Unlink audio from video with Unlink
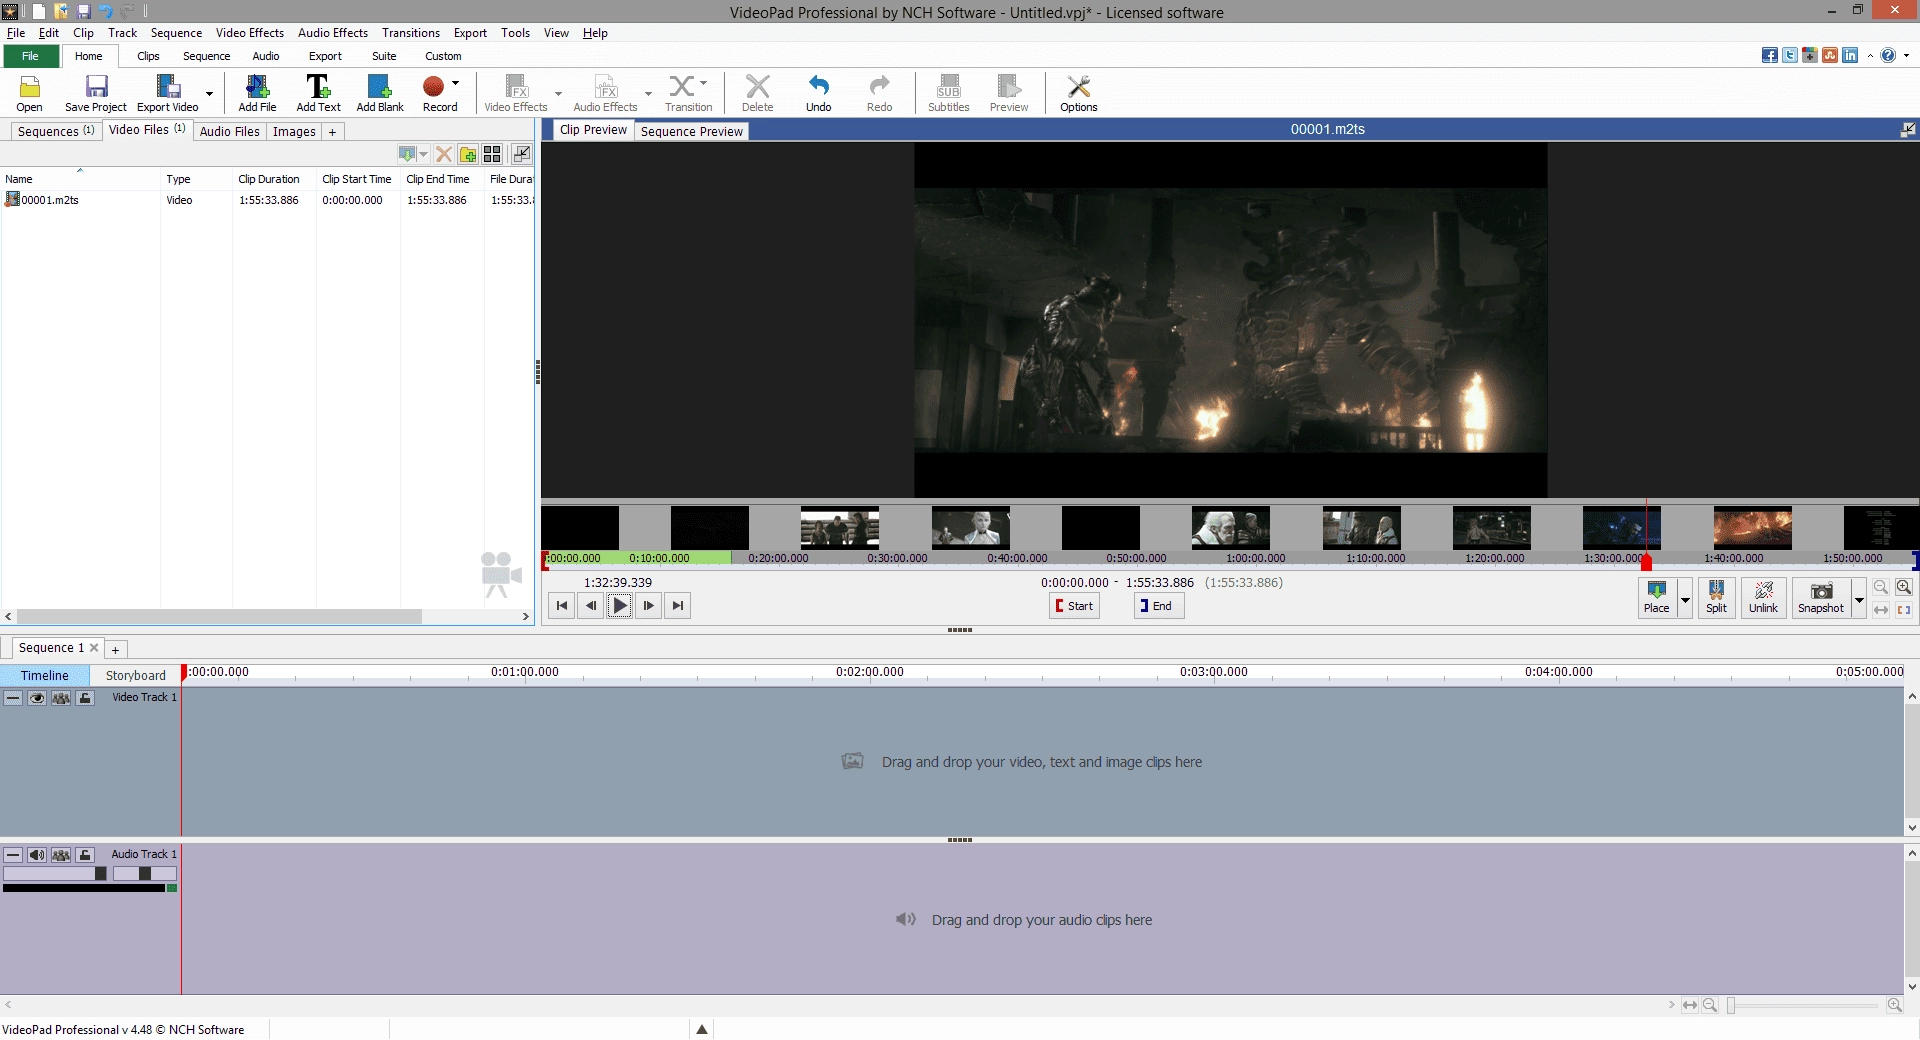Screen dimensions: 1920x1040 click(1764, 597)
